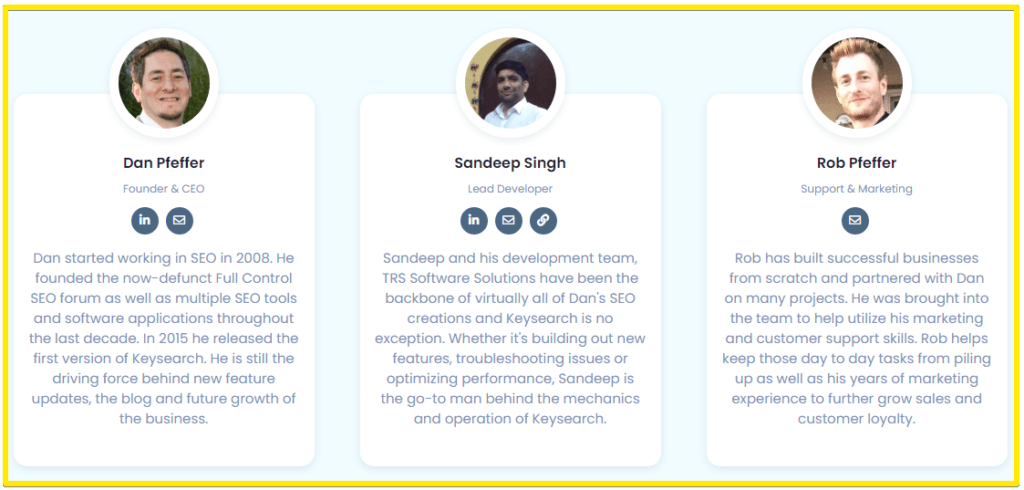Click the email icon under Dan Pfeffer

[x=180, y=220]
